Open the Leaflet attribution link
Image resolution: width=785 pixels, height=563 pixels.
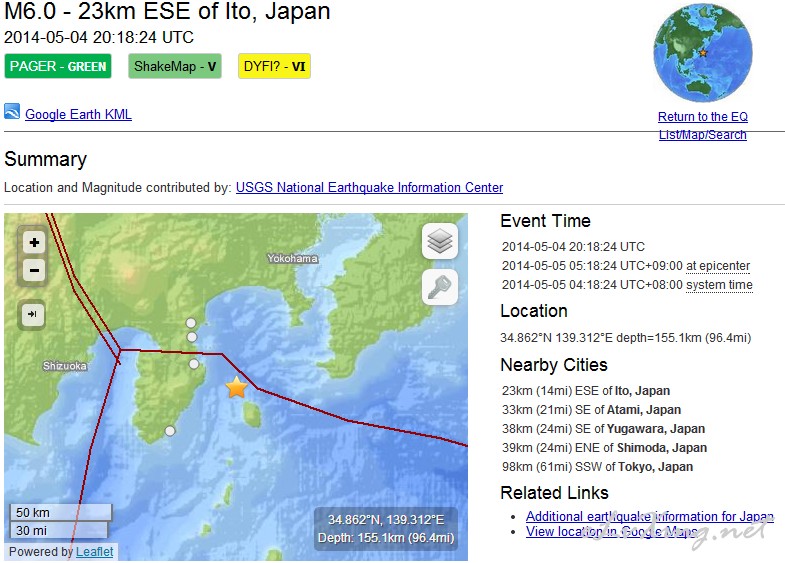[x=95, y=552]
